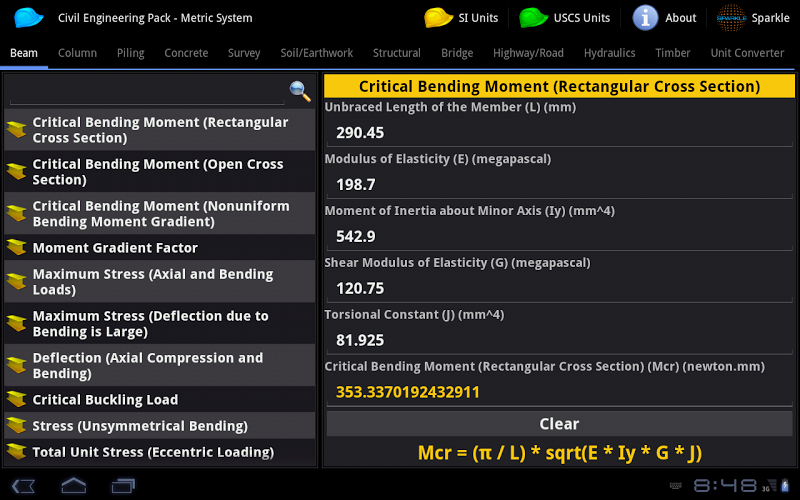Edit the Unbraced Length field 290.45
Viewport: 800px width, 500px height.
click(x=559, y=133)
